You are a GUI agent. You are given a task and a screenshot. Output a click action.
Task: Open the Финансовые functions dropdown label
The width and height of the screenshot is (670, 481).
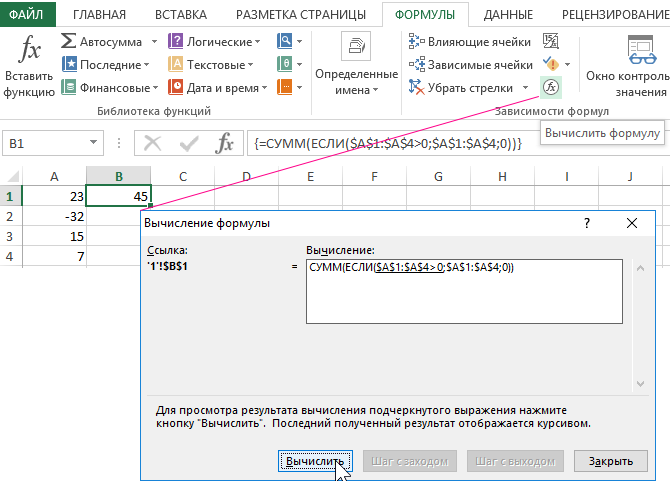(x=119, y=88)
